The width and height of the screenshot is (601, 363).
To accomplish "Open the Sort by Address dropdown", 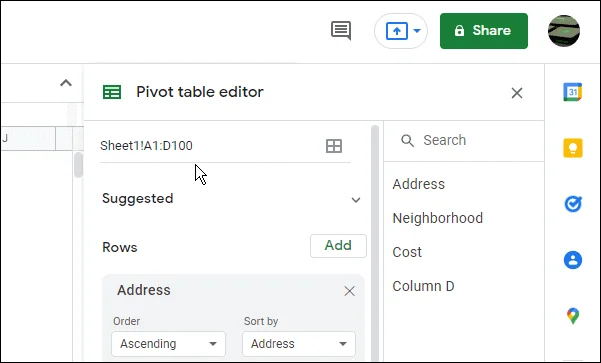I will 299,344.
